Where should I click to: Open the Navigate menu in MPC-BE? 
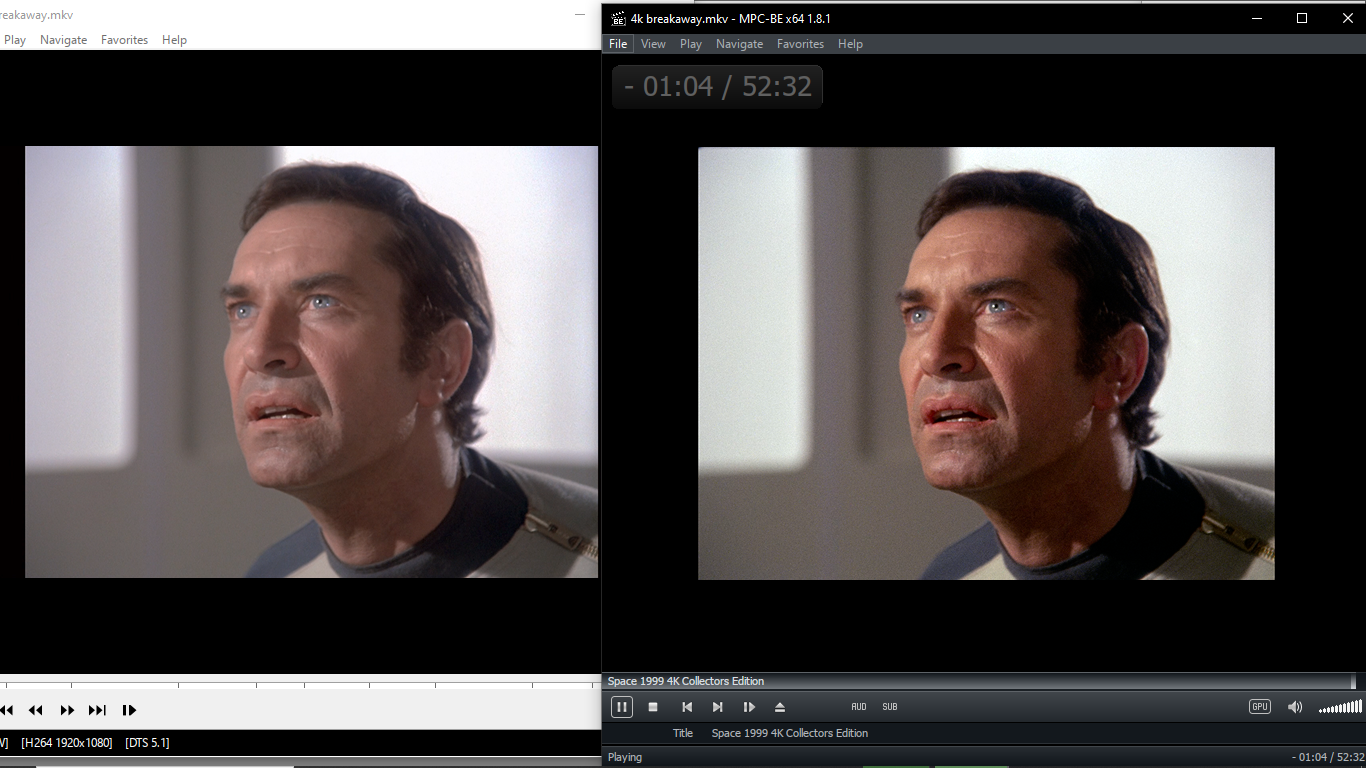pyautogui.click(x=739, y=44)
